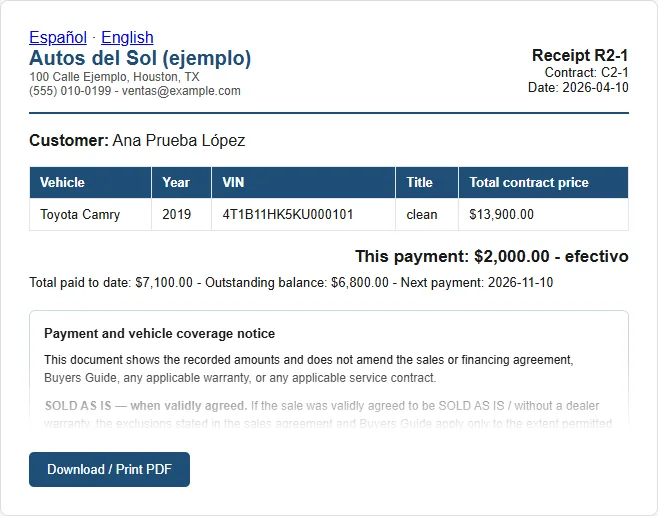658x516 pixels.
Task: Click the ventas@example.com contact line
Action: pos(135,91)
